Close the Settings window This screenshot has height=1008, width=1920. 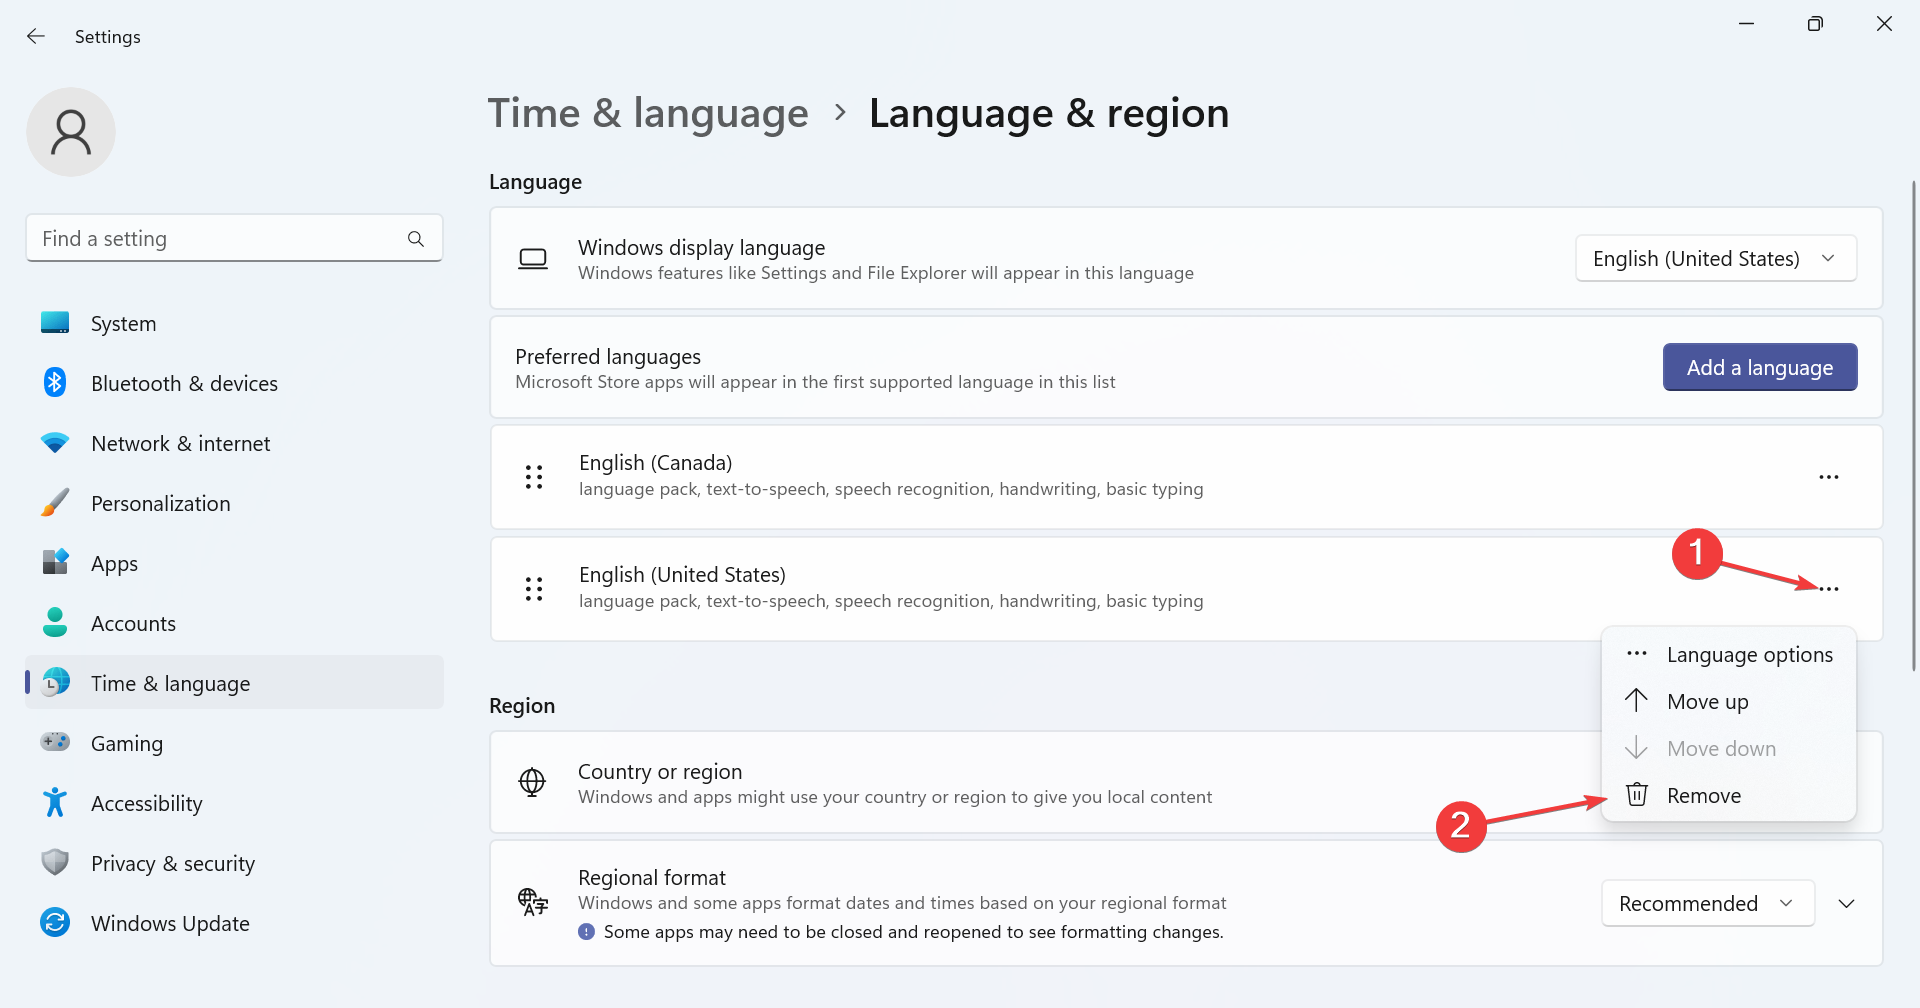tap(1884, 24)
